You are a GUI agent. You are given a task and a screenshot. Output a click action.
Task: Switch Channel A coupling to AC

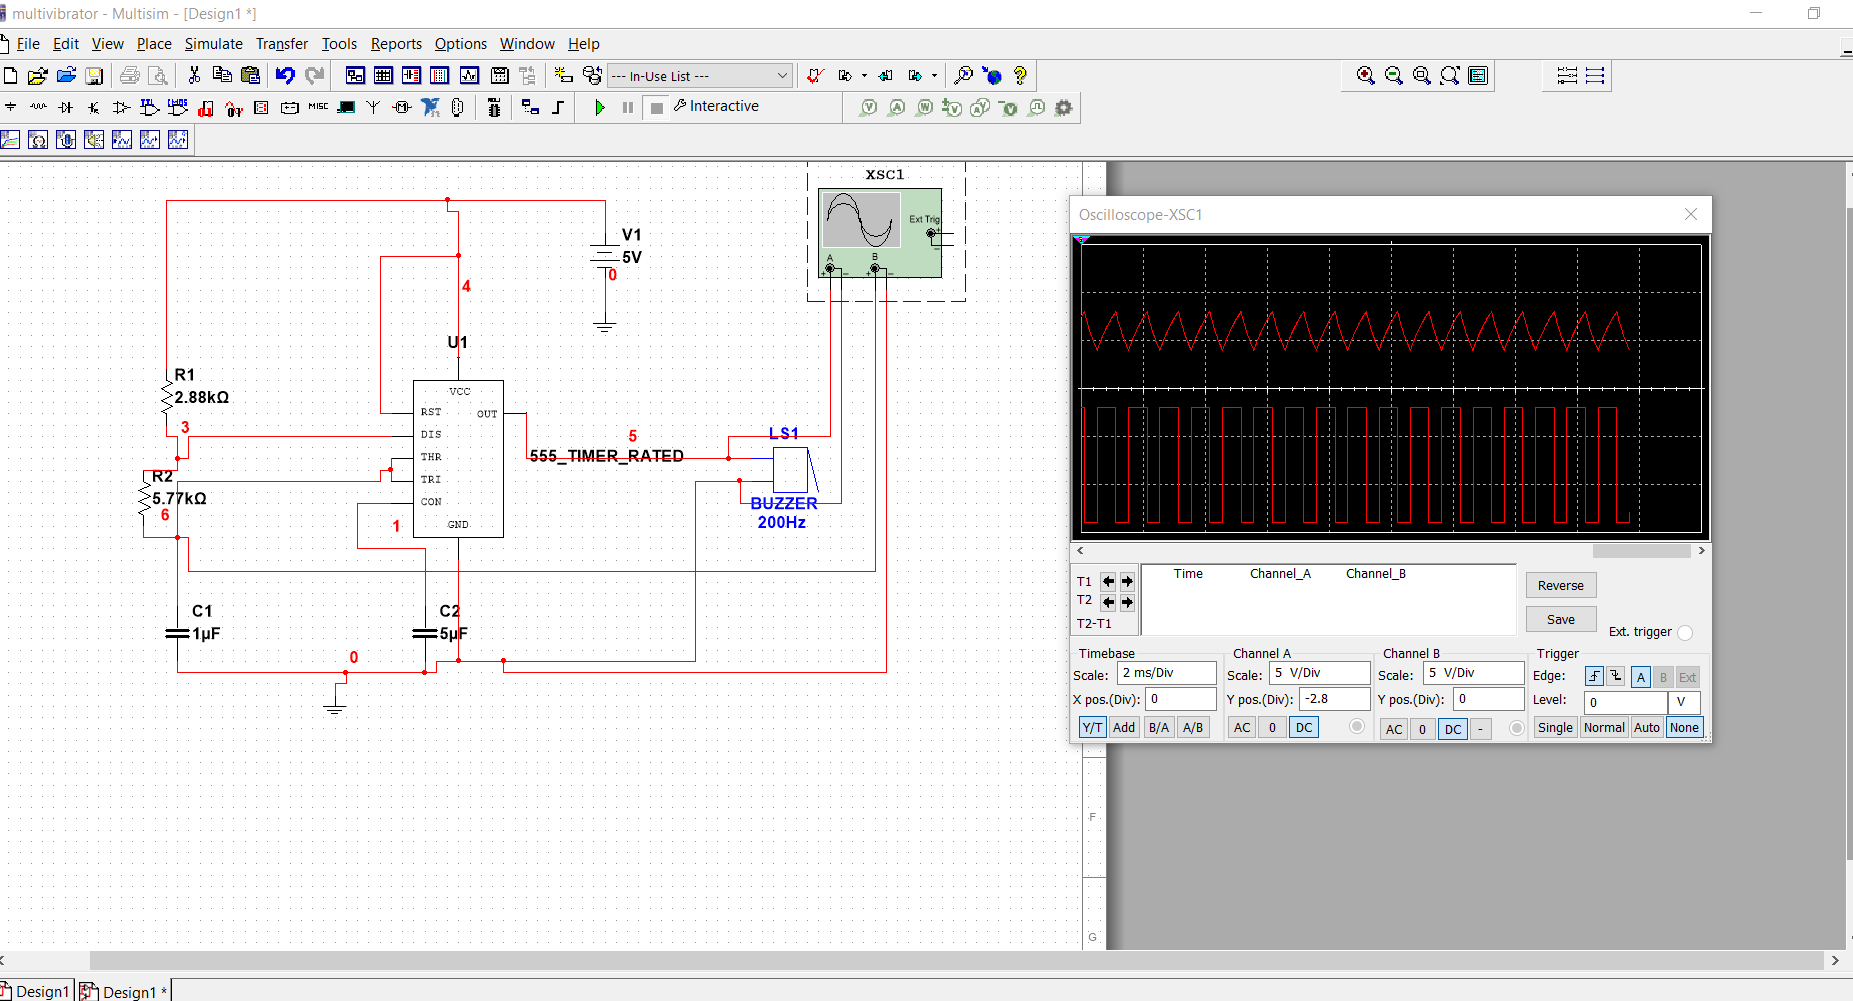(x=1242, y=727)
